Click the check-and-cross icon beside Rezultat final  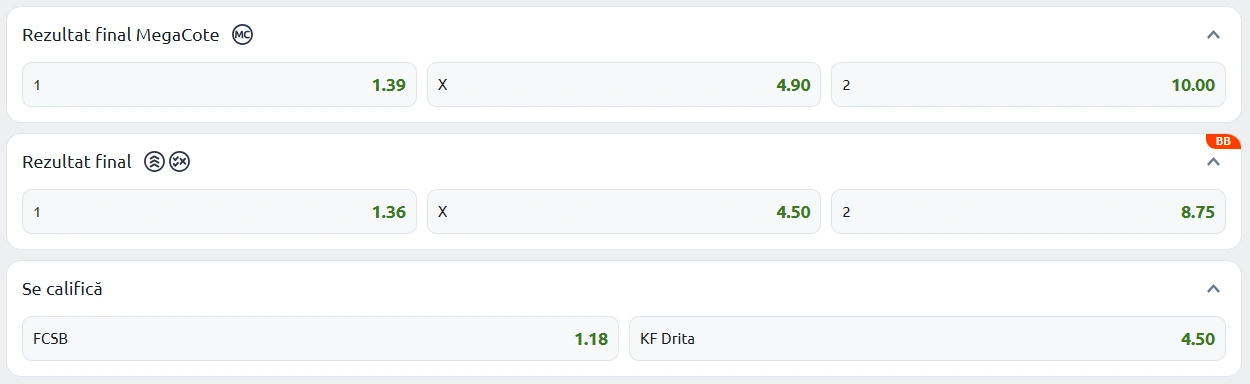coord(179,162)
